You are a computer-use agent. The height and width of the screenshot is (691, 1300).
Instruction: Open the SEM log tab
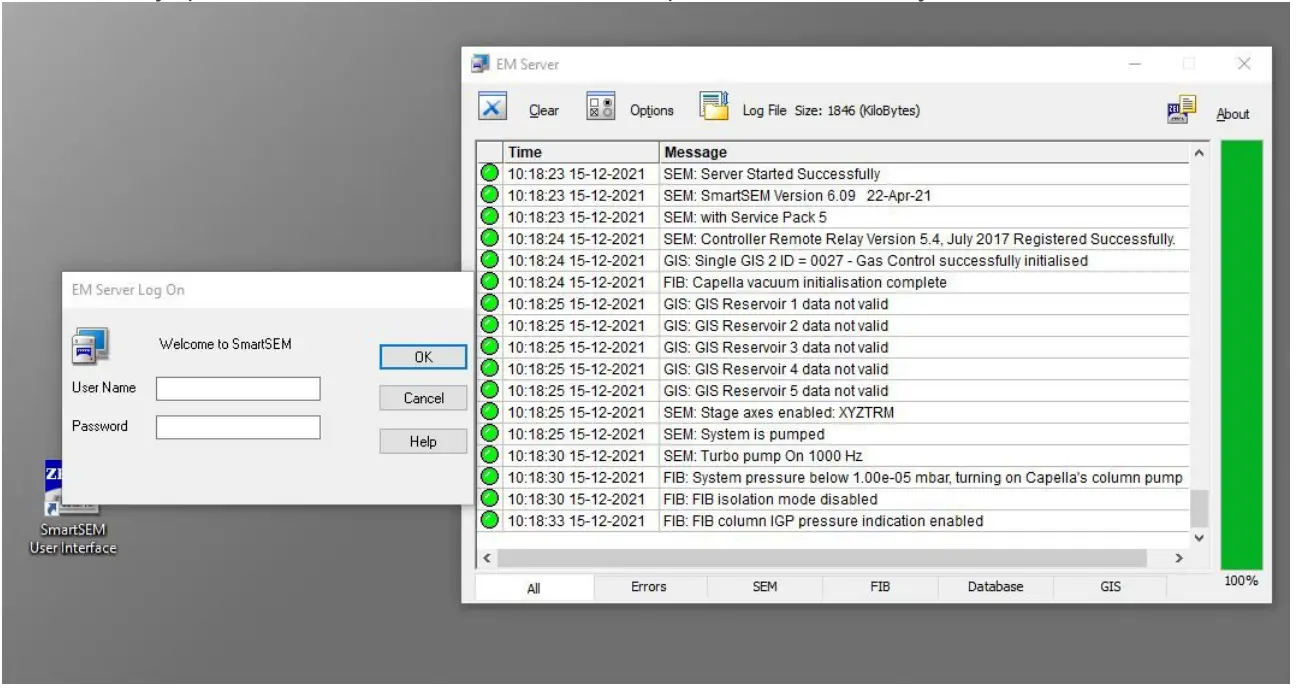tap(765, 587)
